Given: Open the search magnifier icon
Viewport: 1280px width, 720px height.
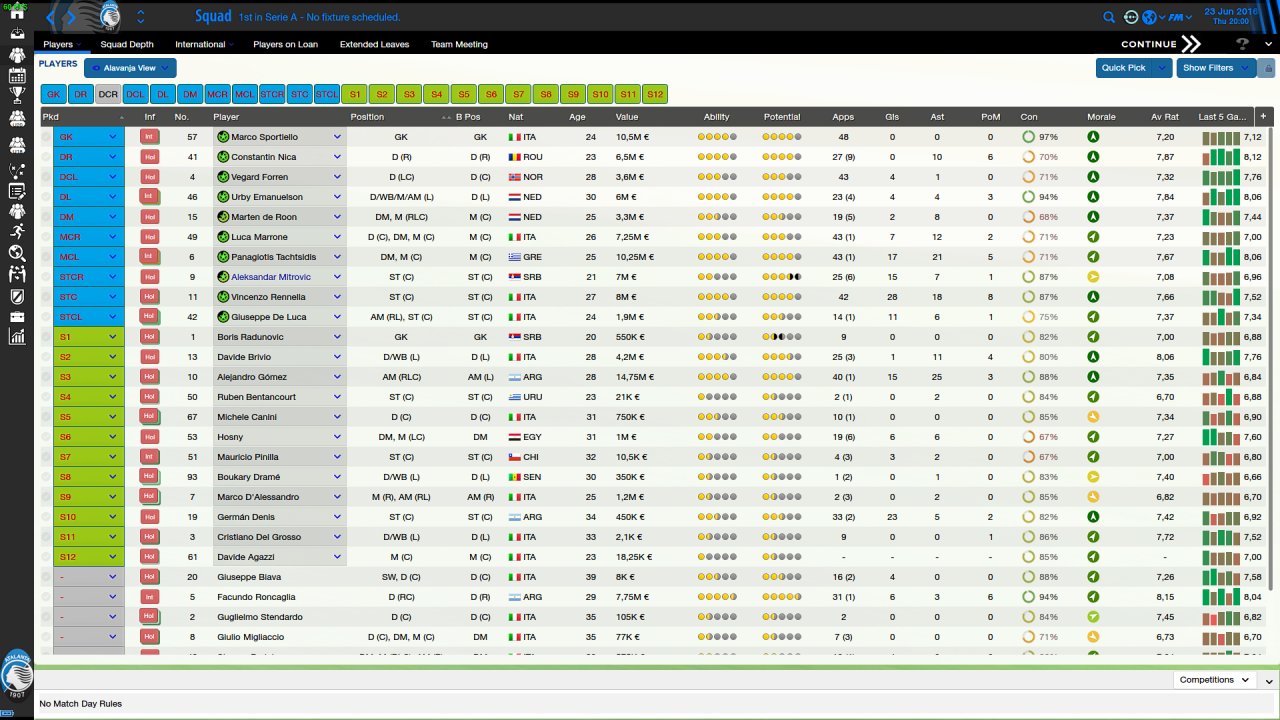Looking at the screenshot, I should click(1109, 17).
